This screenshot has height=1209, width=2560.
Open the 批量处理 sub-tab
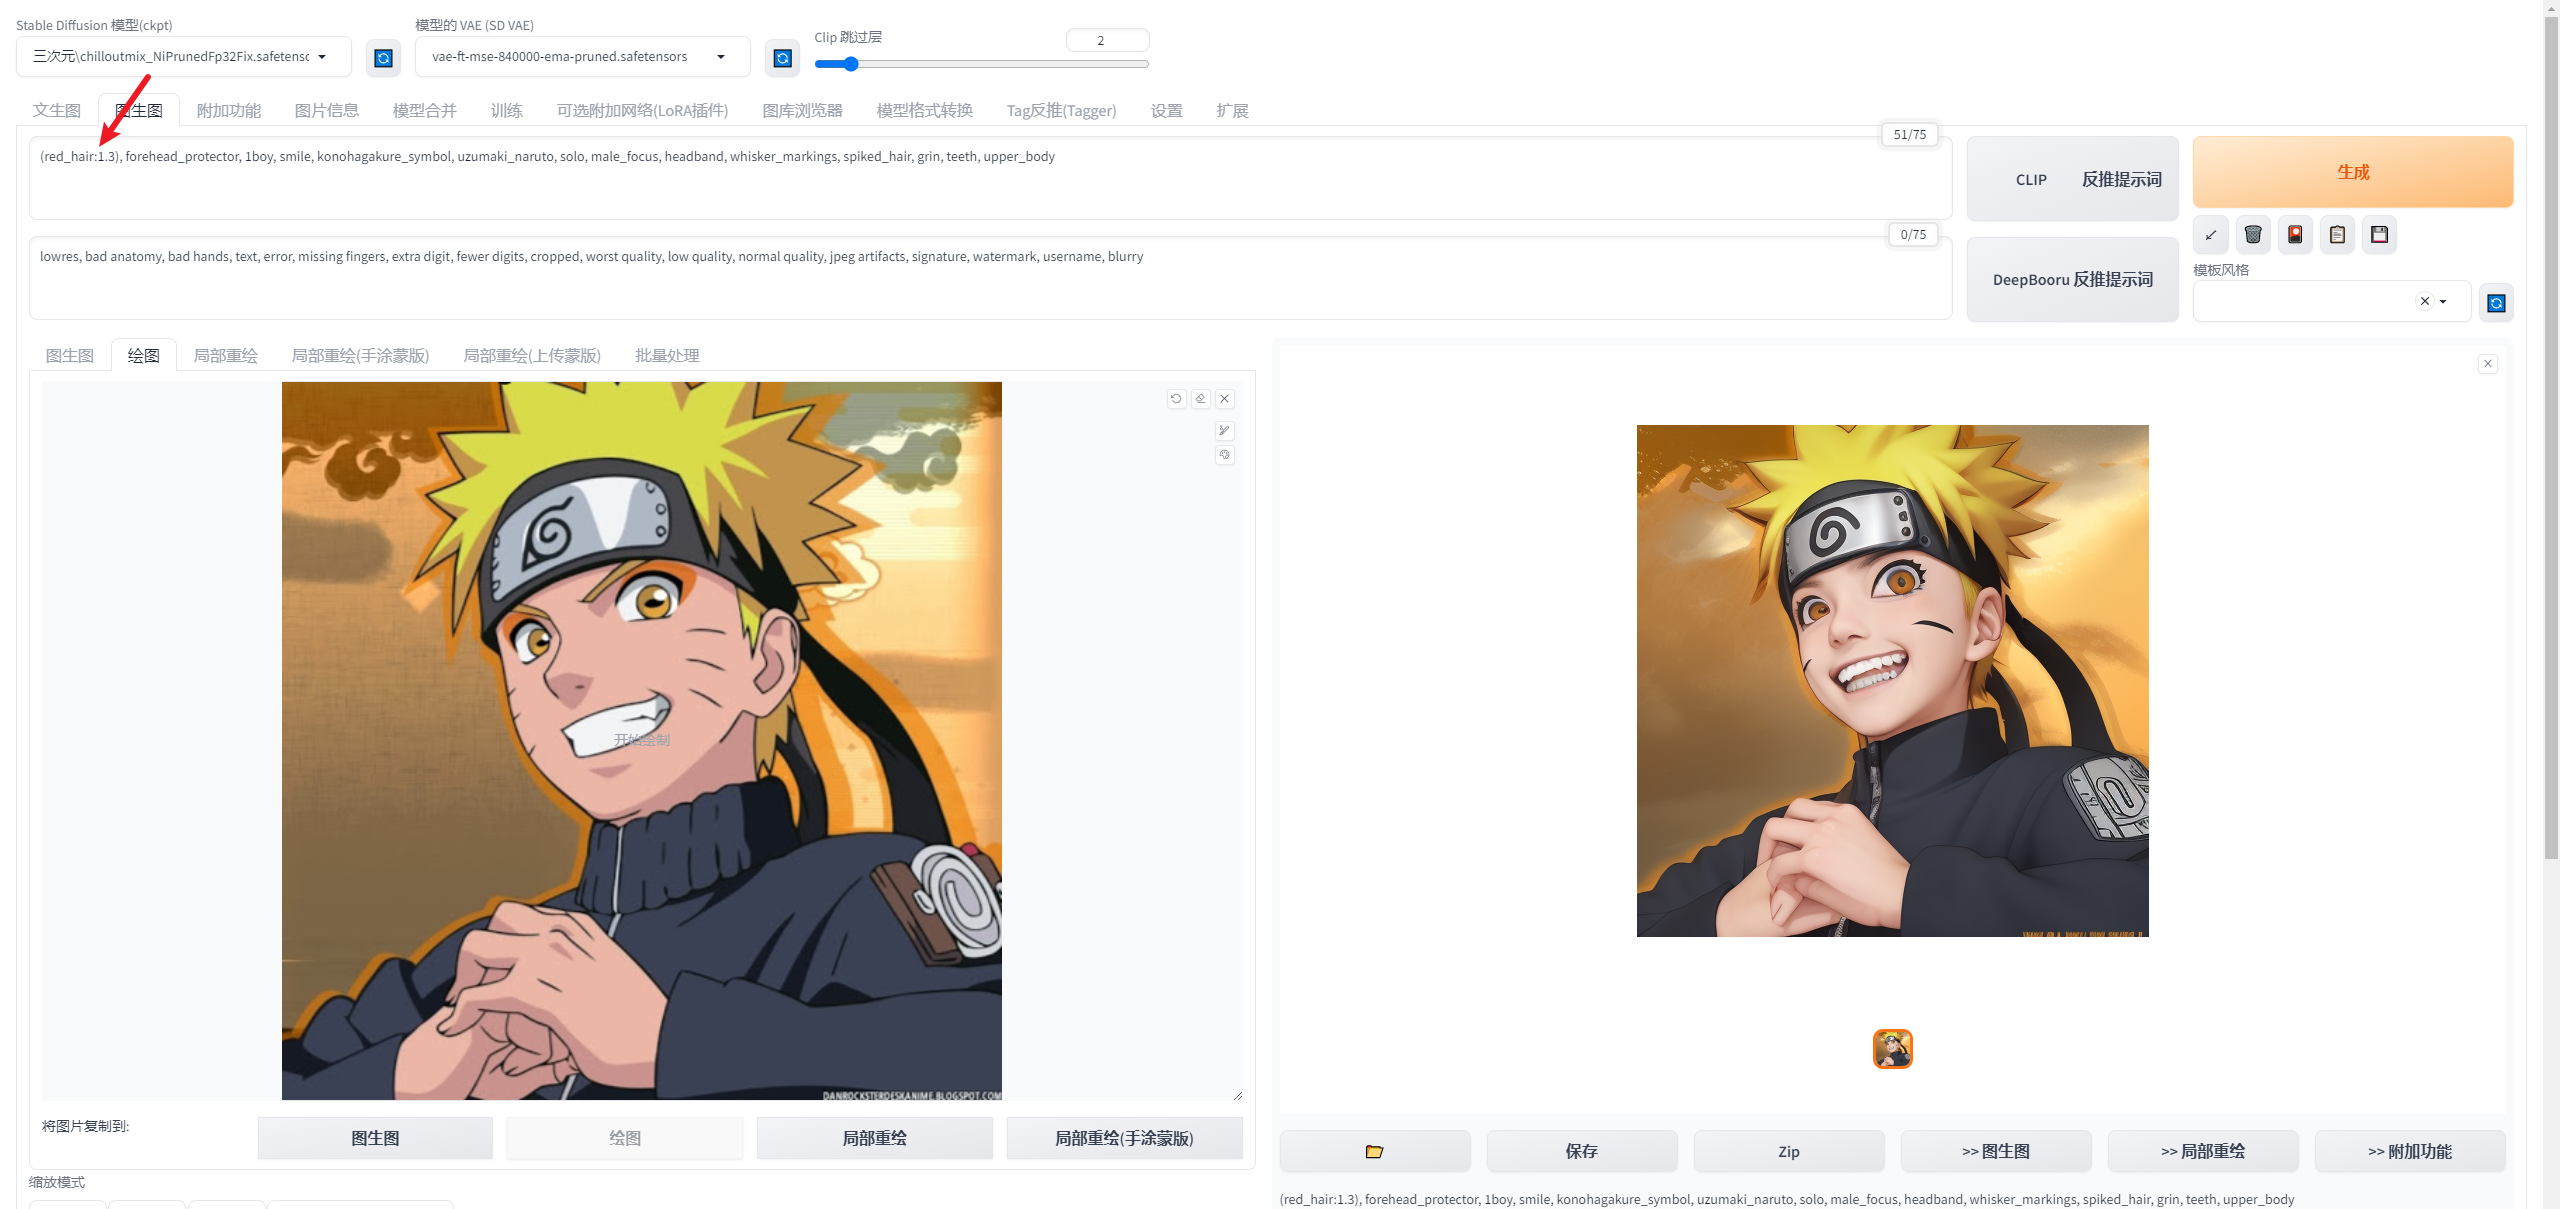click(668, 355)
